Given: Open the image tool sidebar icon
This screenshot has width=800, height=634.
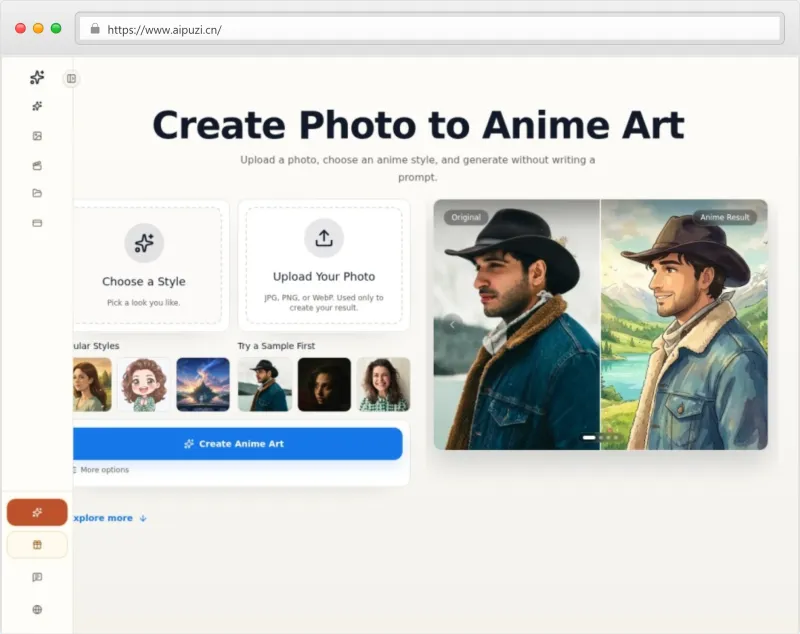Looking at the screenshot, I should (37, 136).
